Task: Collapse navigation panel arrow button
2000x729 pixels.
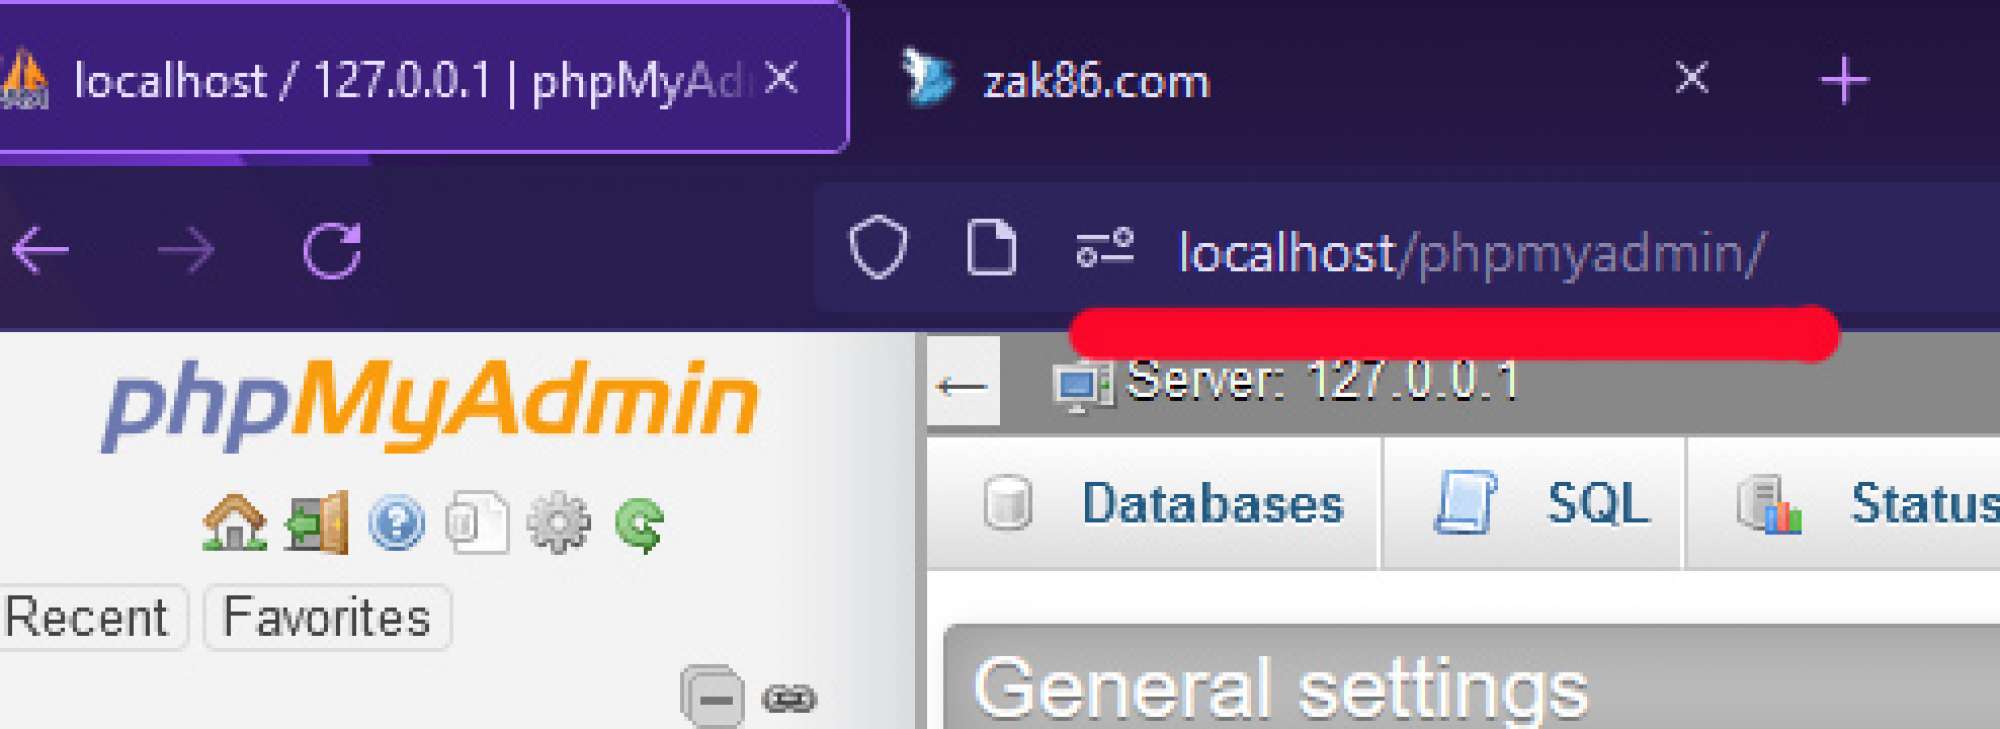Action: coord(962,385)
